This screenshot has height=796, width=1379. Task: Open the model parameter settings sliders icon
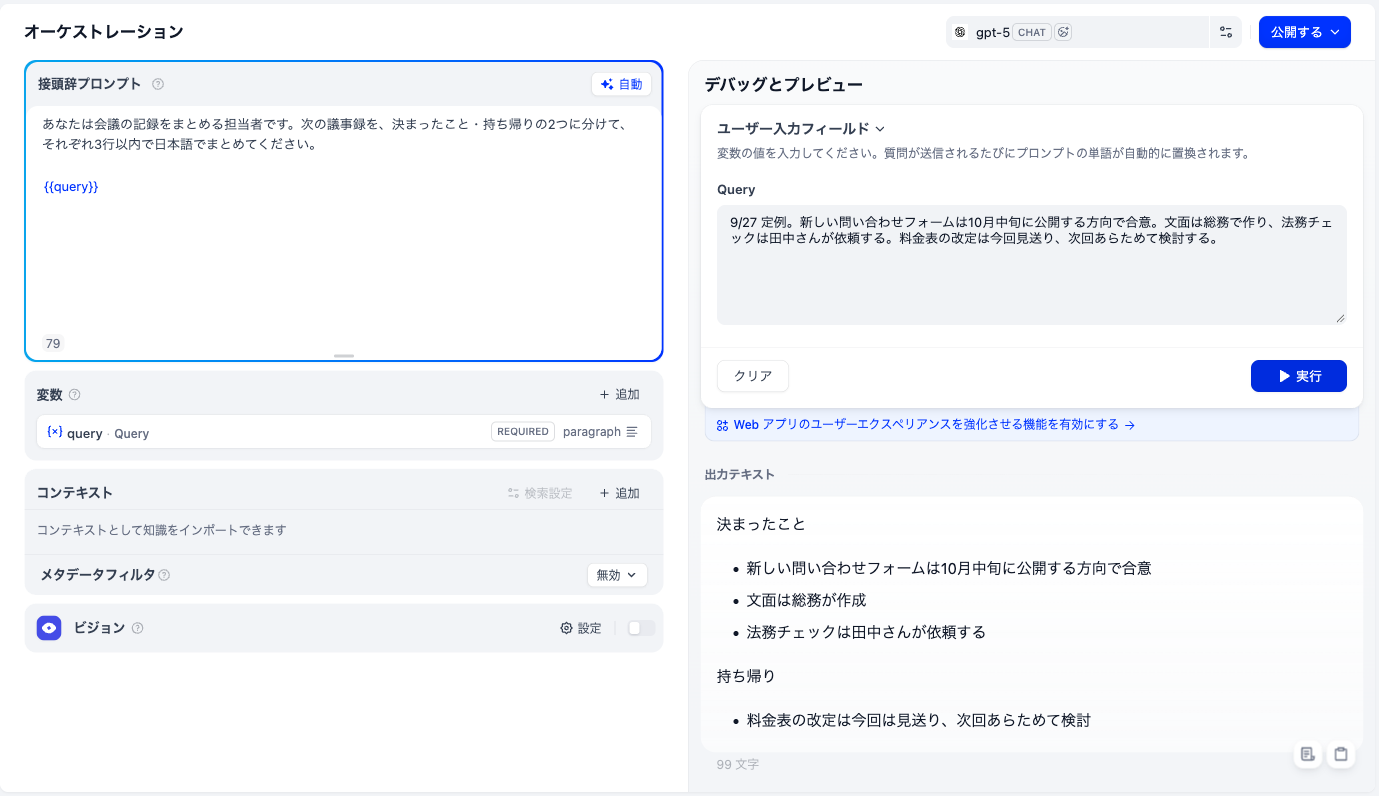click(1226, 32)
